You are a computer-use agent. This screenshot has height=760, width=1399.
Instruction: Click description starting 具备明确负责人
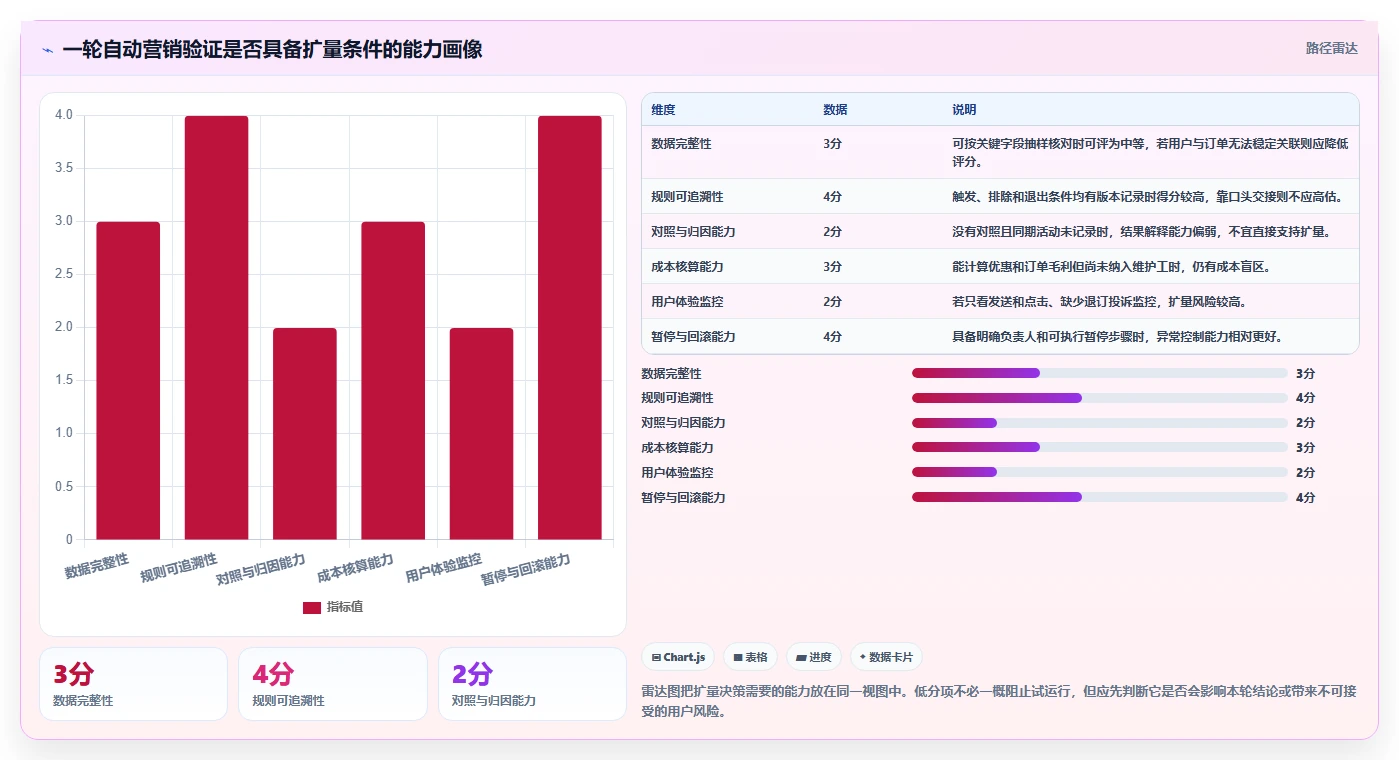1117,337
